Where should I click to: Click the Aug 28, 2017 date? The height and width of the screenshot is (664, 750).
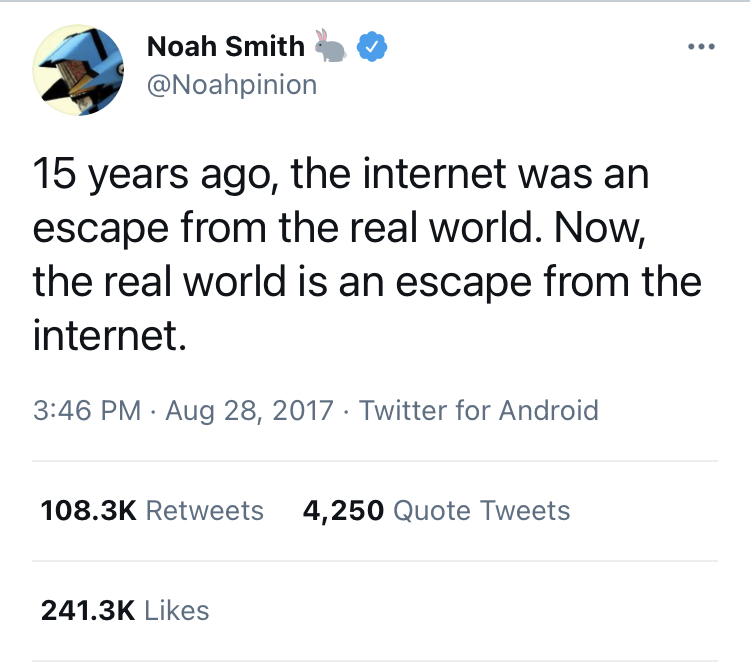pyautogui.click(x=248, y=410)
